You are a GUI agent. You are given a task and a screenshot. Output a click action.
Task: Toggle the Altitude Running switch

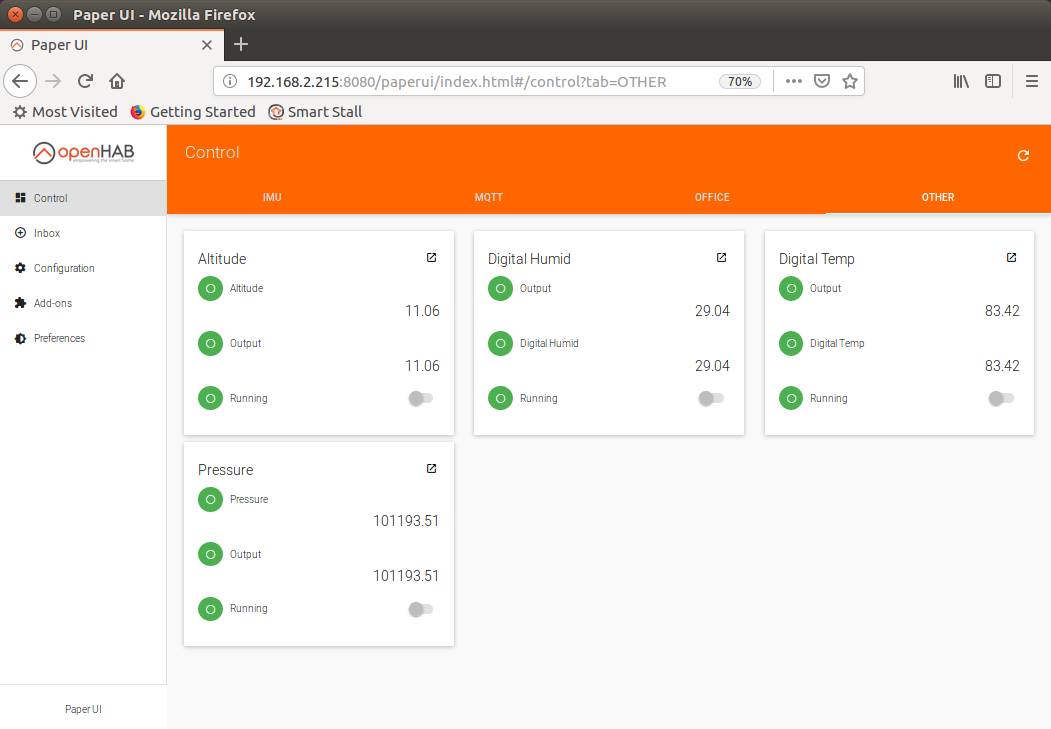tap(421, 398)
